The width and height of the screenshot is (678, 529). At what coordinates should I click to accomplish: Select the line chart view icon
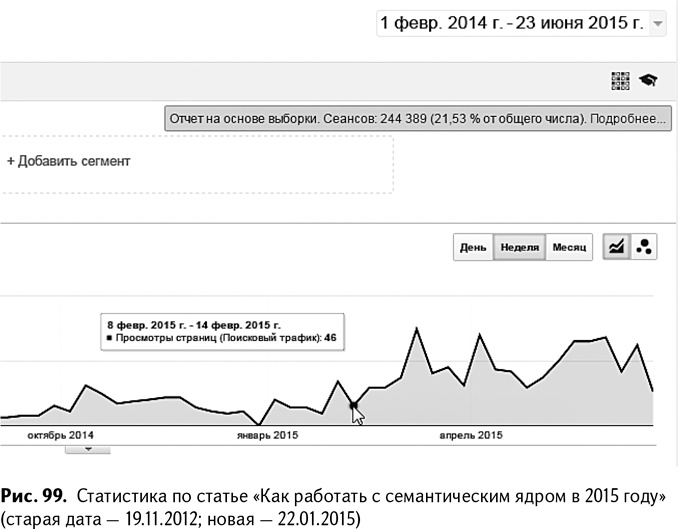coord(617,246)
